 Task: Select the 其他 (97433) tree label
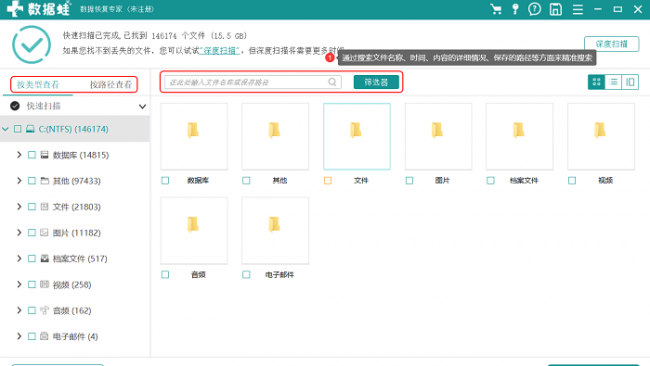tap(77, 181)
